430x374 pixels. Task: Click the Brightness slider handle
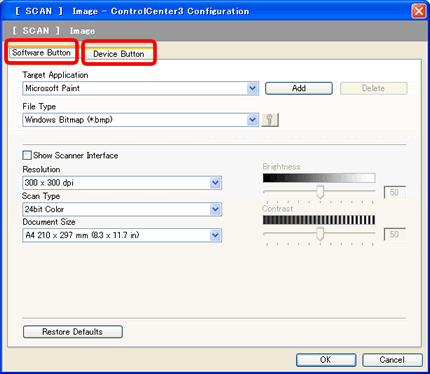click(x=320, y=192)
